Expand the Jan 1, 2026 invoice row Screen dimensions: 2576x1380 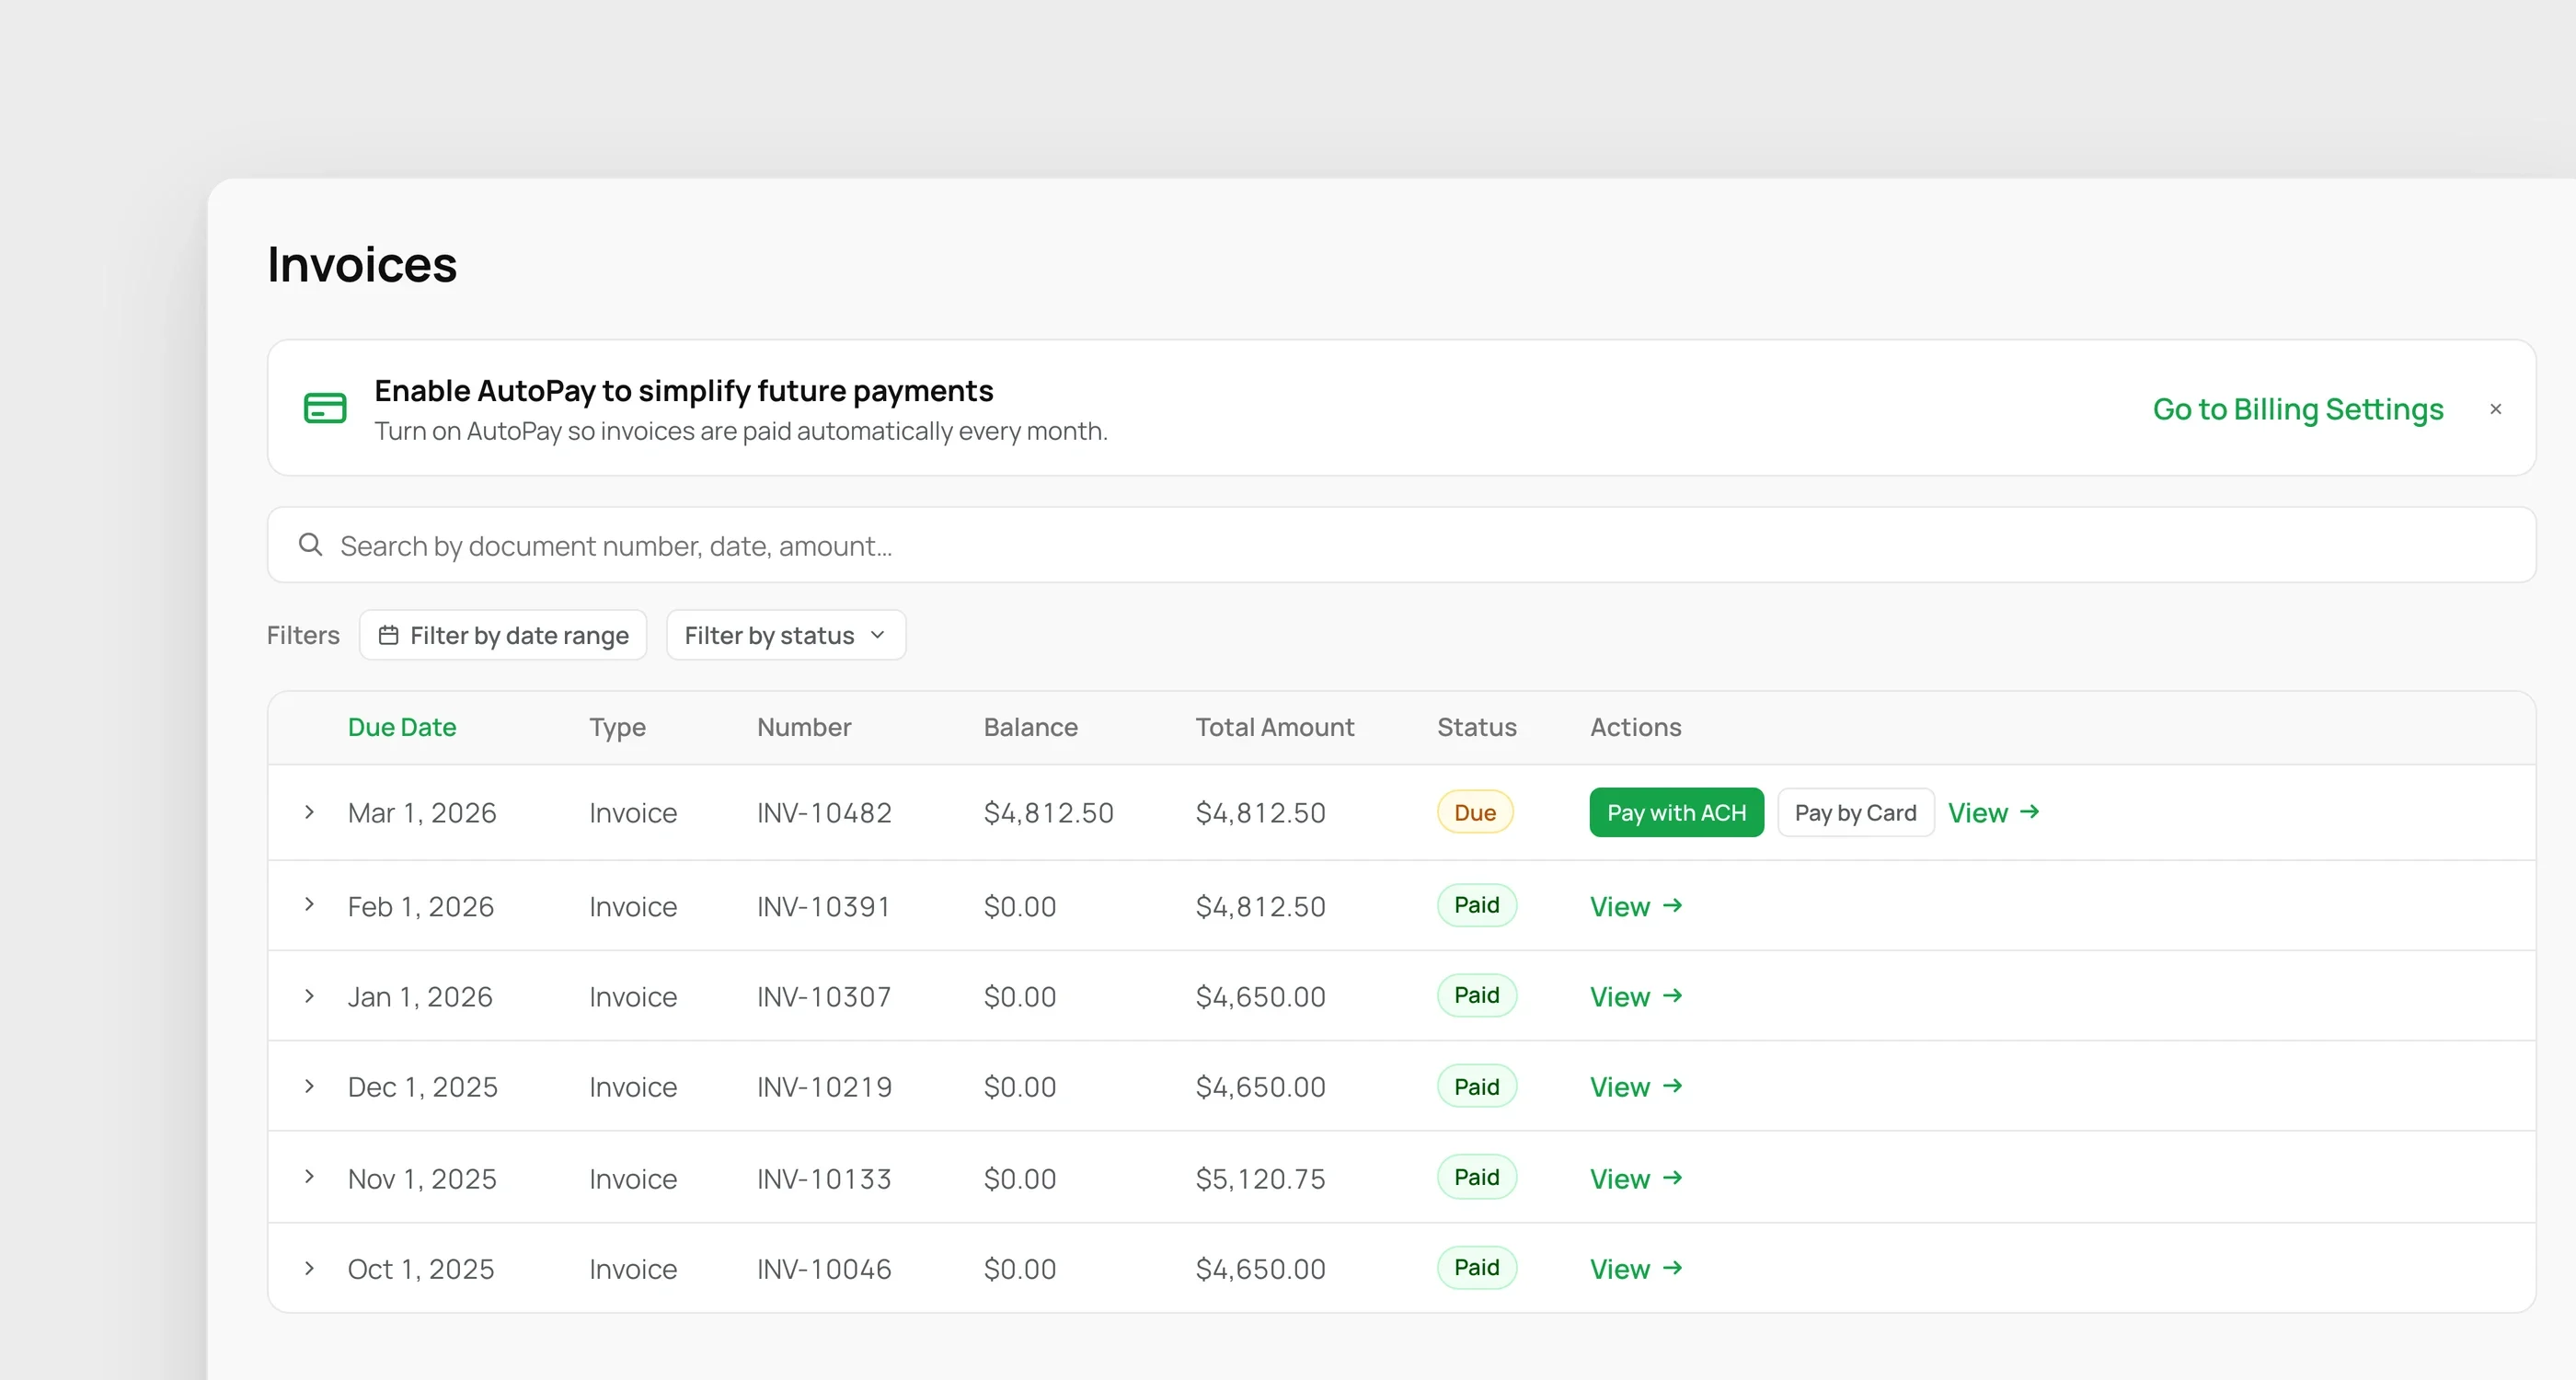point(309,996)
